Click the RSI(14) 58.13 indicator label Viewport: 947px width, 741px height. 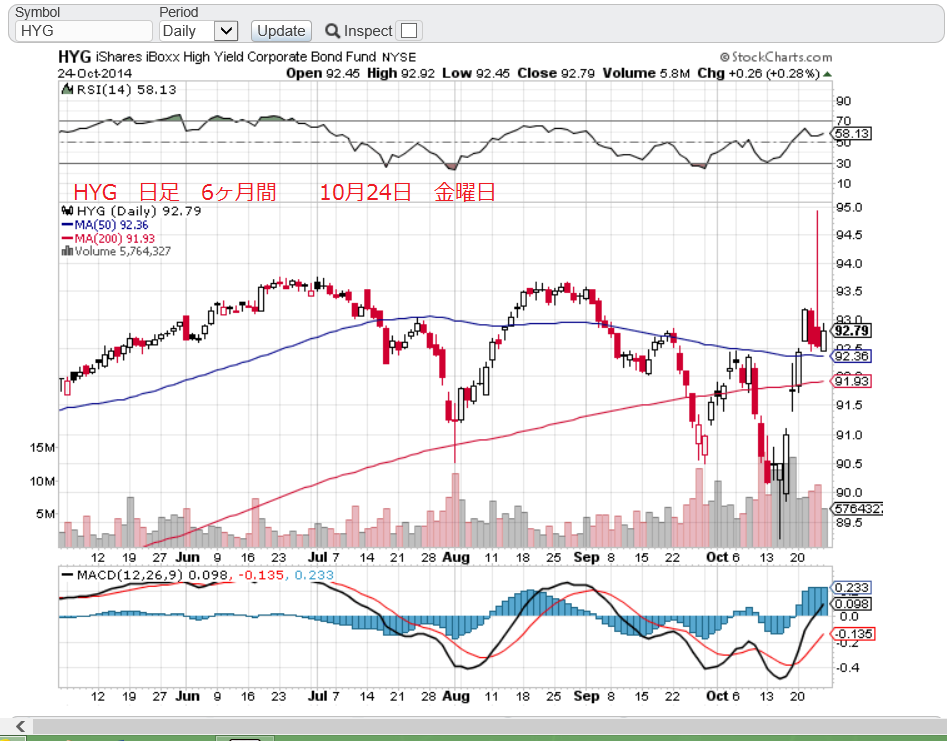pyautogui.click(x=127, y=90)
